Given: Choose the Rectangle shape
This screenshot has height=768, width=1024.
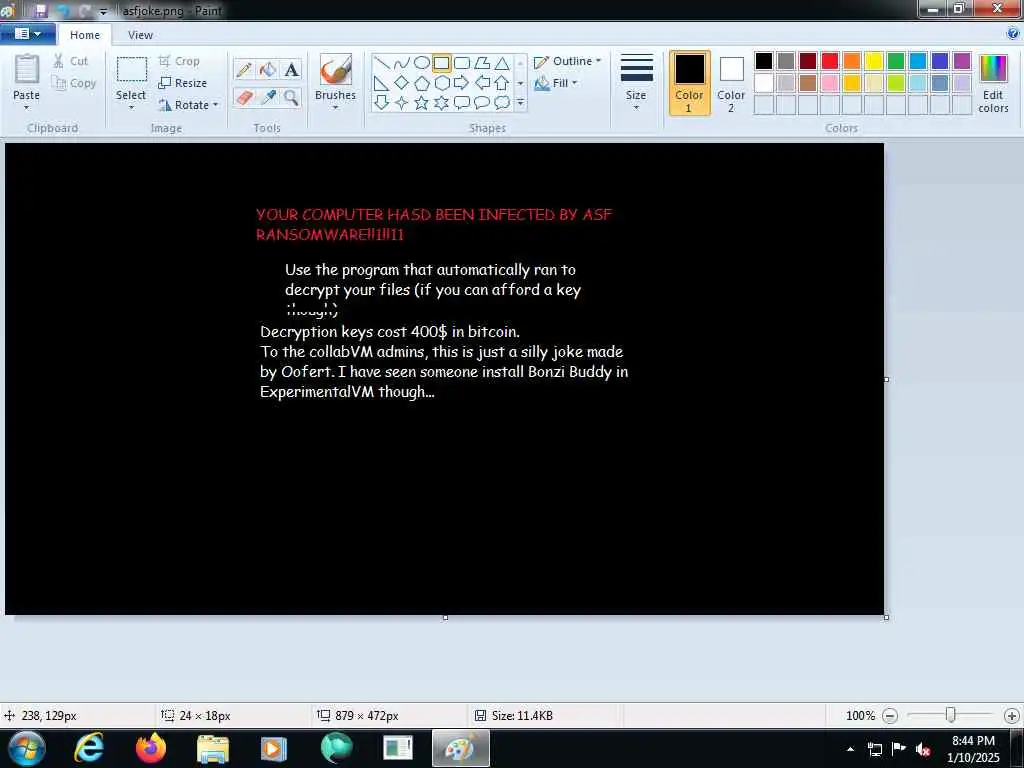Looking at the screenshot, I should pos(441,63).
